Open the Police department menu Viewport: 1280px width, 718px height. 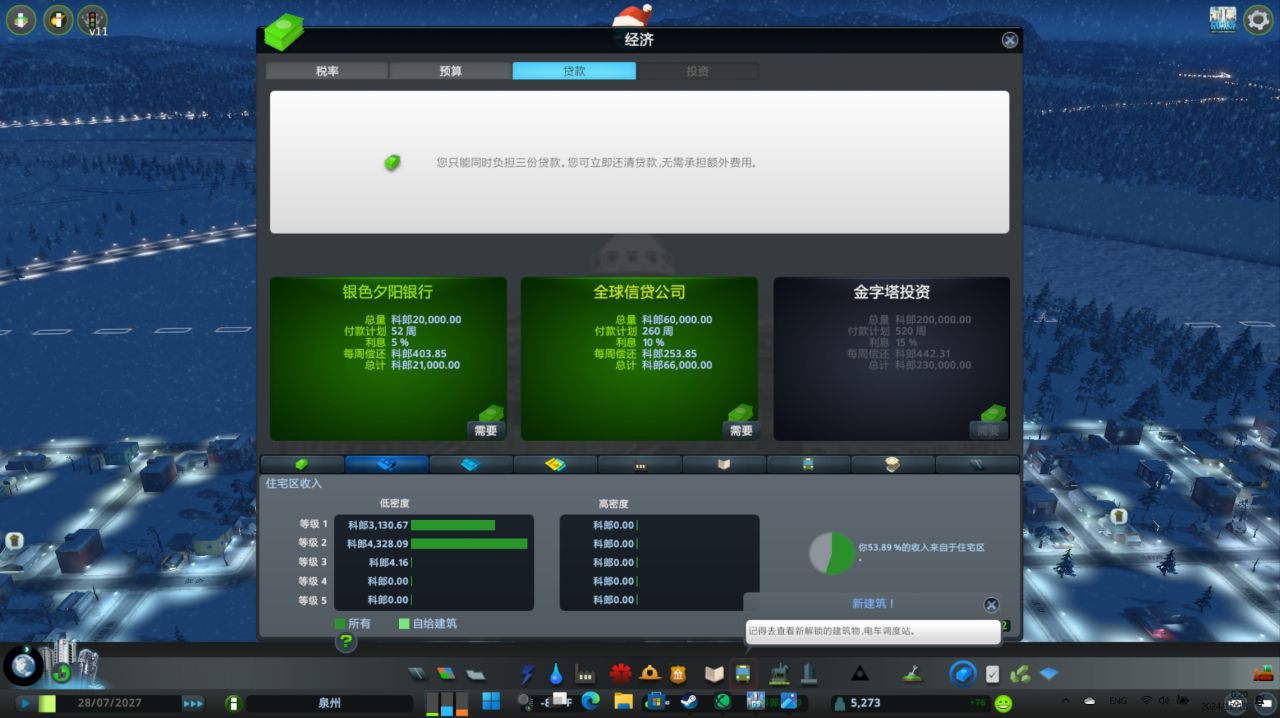[679, 673]
